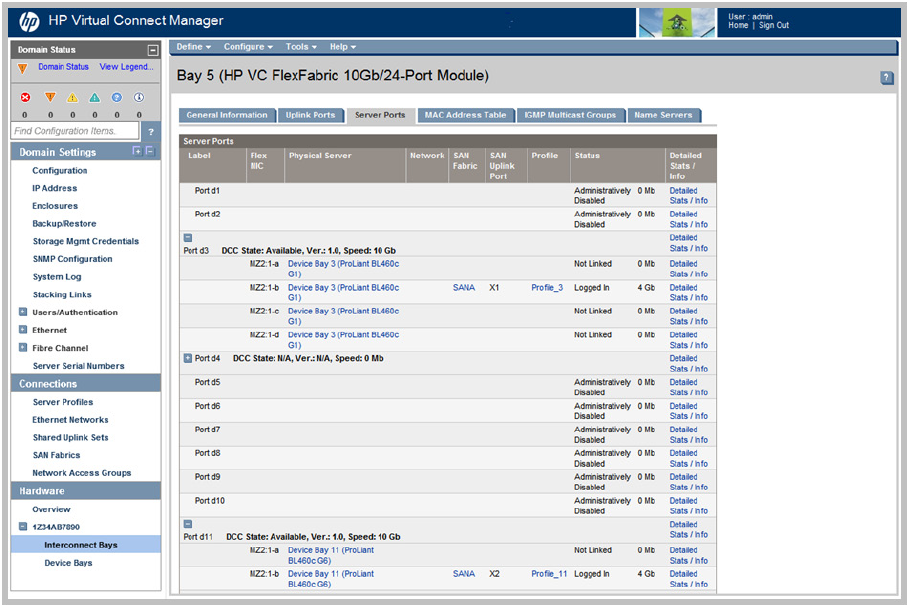Open SAN Fabrics in sidebar
909x606 pixels.
click(56, 455)
